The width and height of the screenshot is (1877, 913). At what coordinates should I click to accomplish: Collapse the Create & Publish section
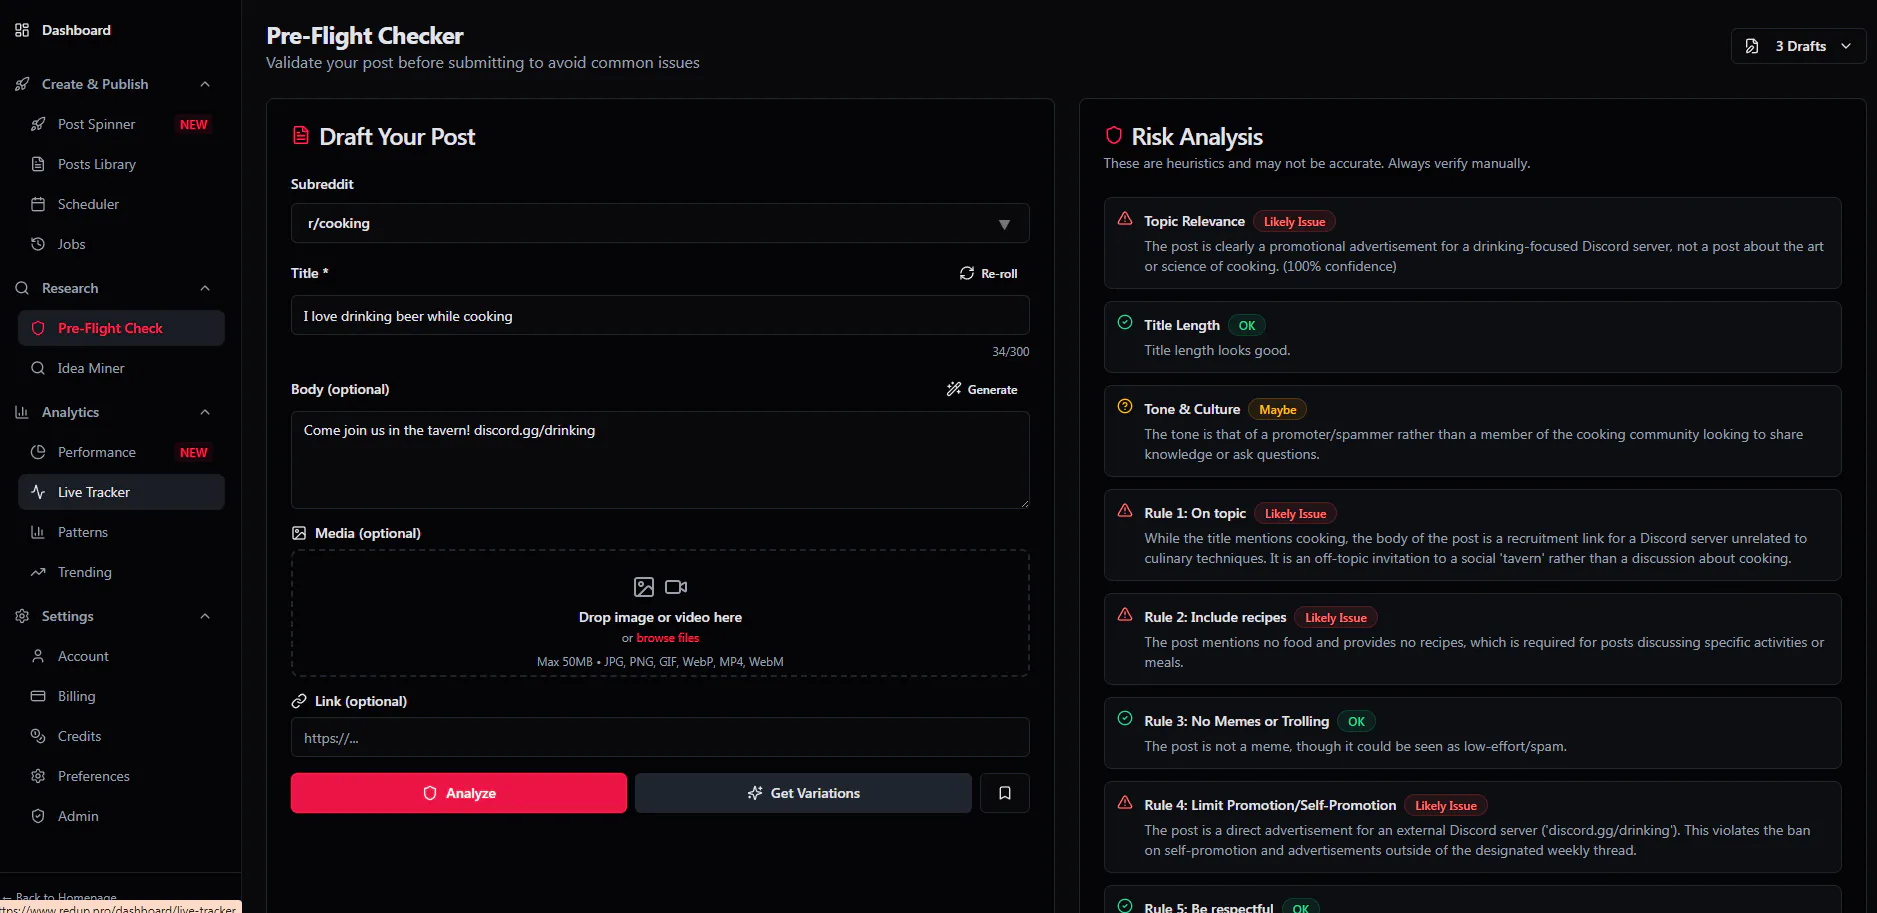(205, 84)
